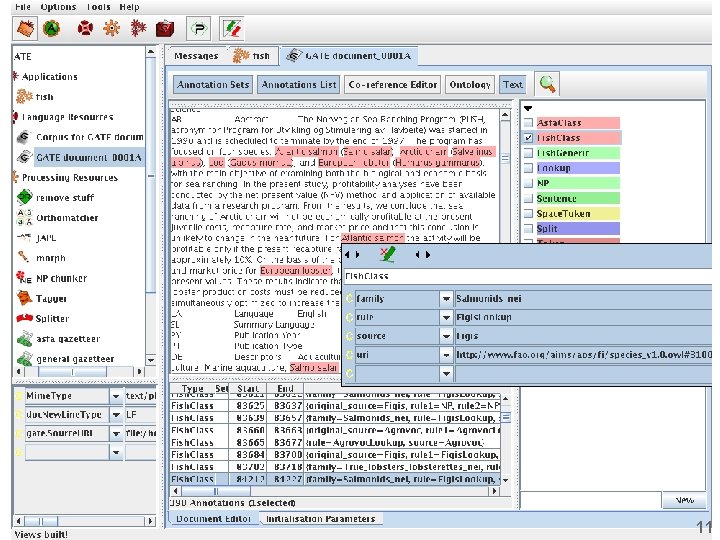Click the green A icon in main toolbar
The image size is (720, 540).
click(53, 28)
